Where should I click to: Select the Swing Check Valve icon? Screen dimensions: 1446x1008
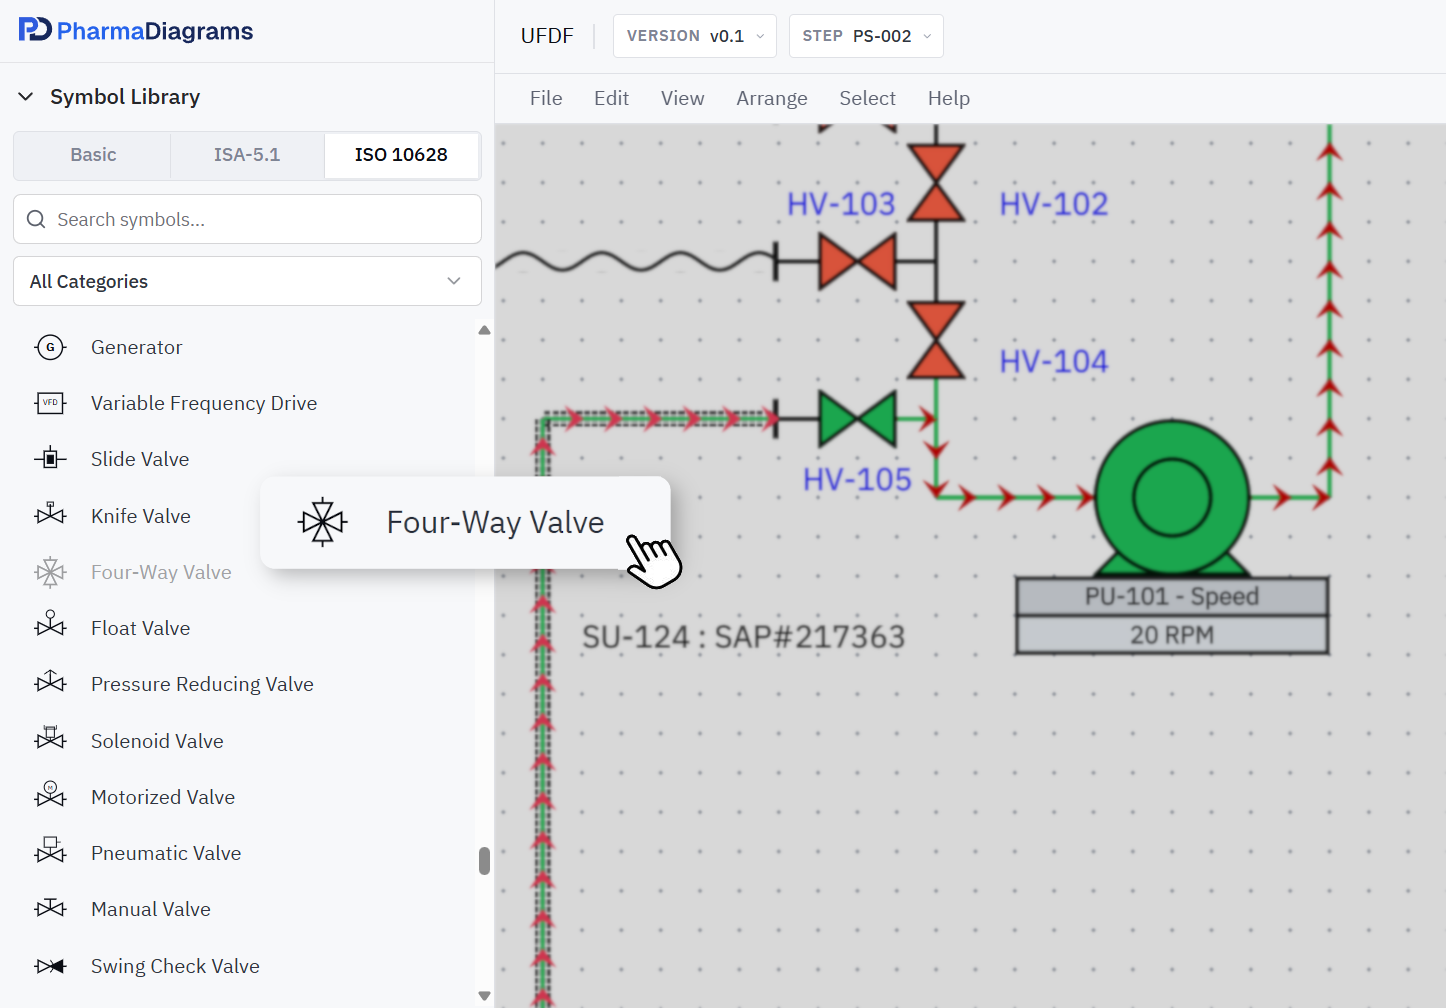(x=50, y=966)
